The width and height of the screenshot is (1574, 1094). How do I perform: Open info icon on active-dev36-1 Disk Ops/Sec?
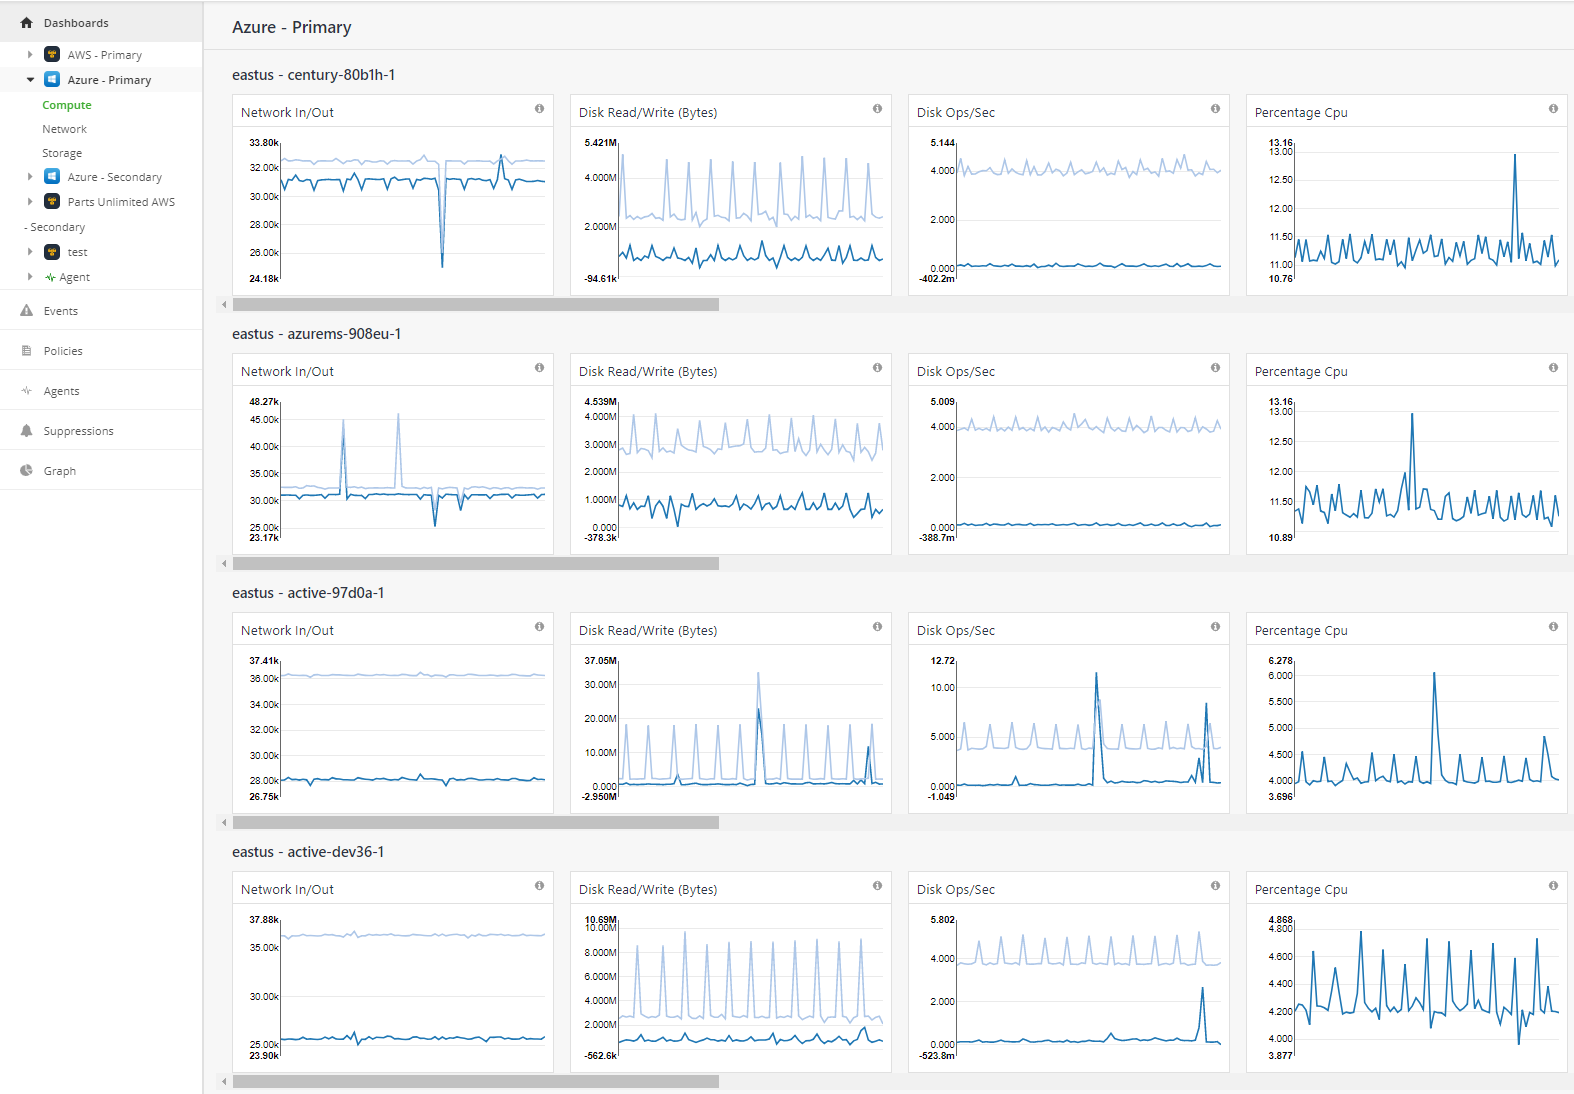click(x=1215, y=886)
